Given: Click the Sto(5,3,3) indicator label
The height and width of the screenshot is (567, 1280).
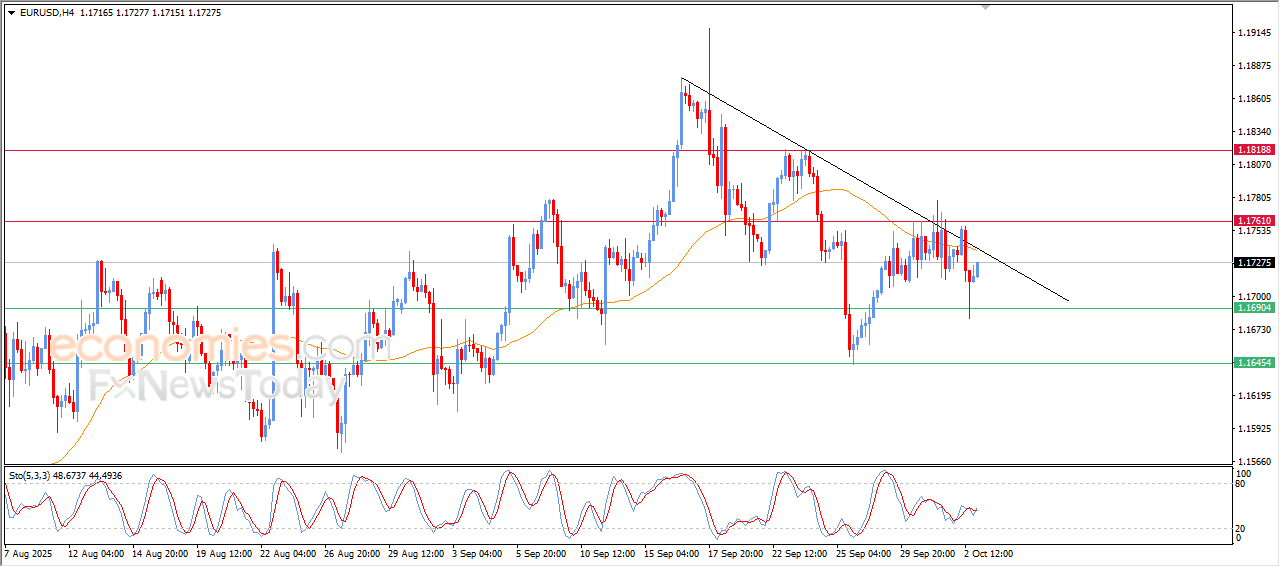Looking at the screenshot, I should (x=30, y=475).
